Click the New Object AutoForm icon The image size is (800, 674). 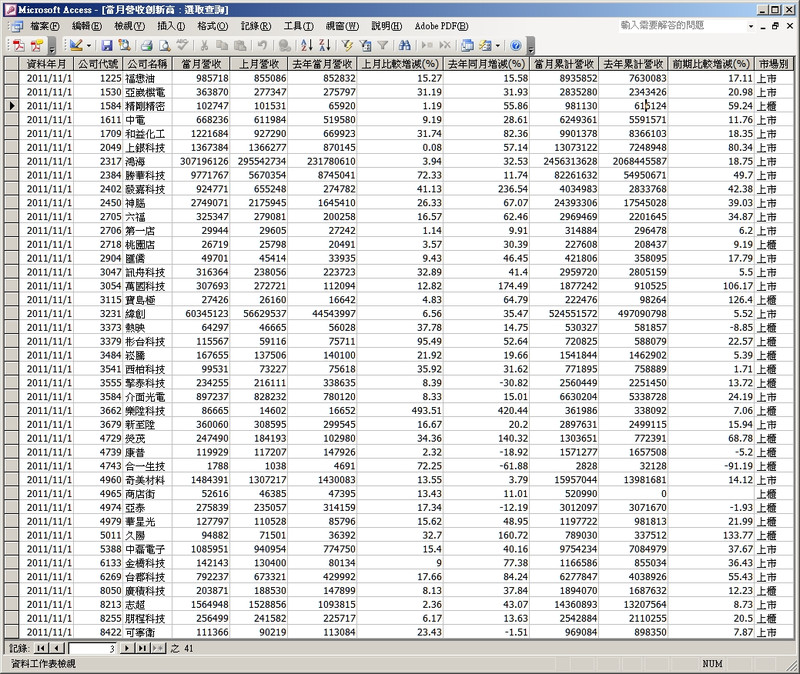coord(485,45)
